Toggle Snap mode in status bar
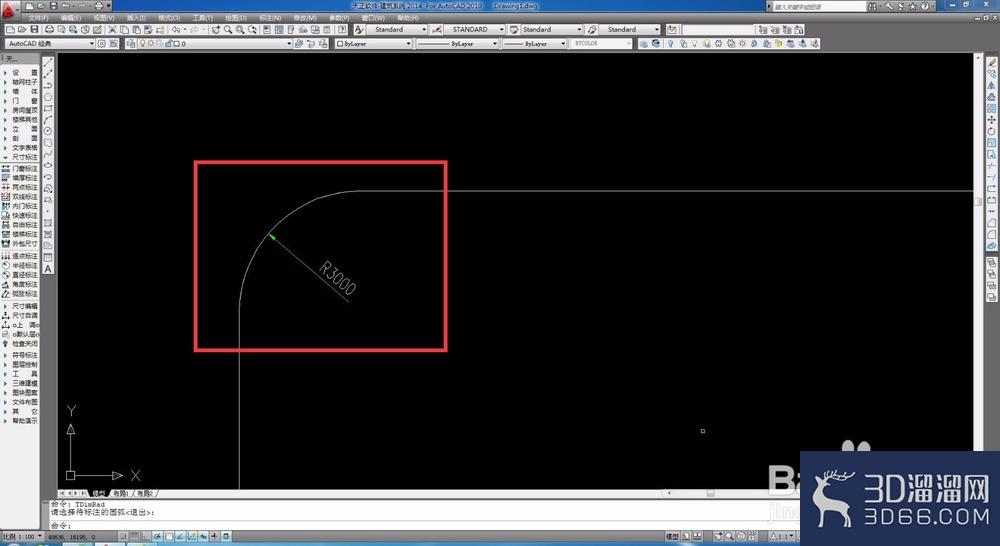The image size is (1000, 546). point(123,536)
